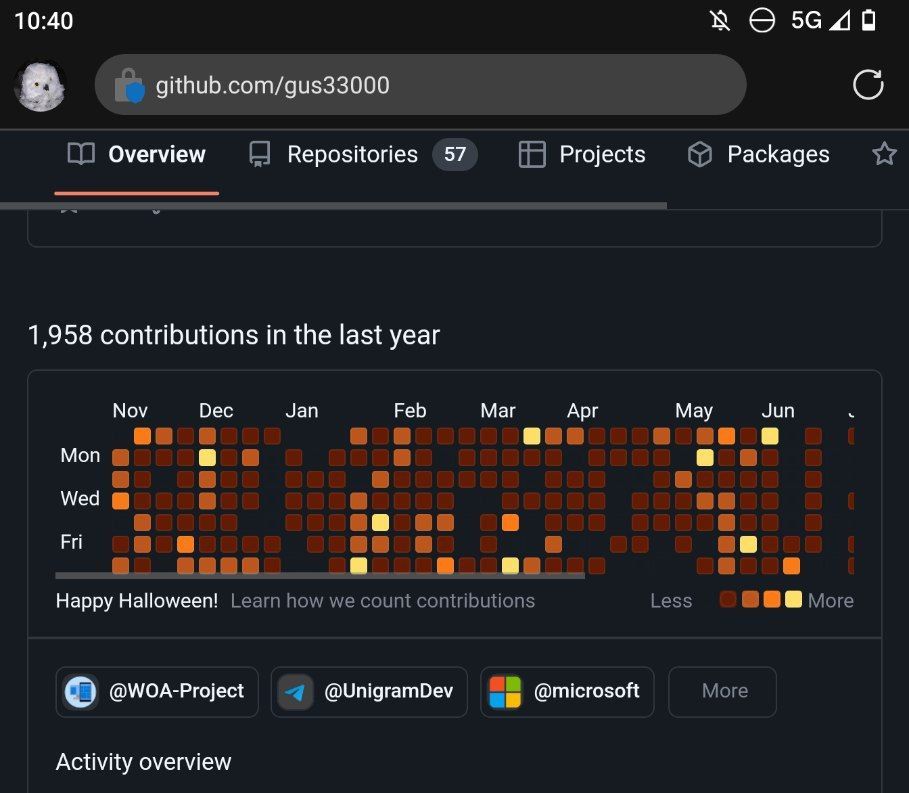Click the brightest yellow legend swatch
909x793 pixels.
click(x=794, y=600)
